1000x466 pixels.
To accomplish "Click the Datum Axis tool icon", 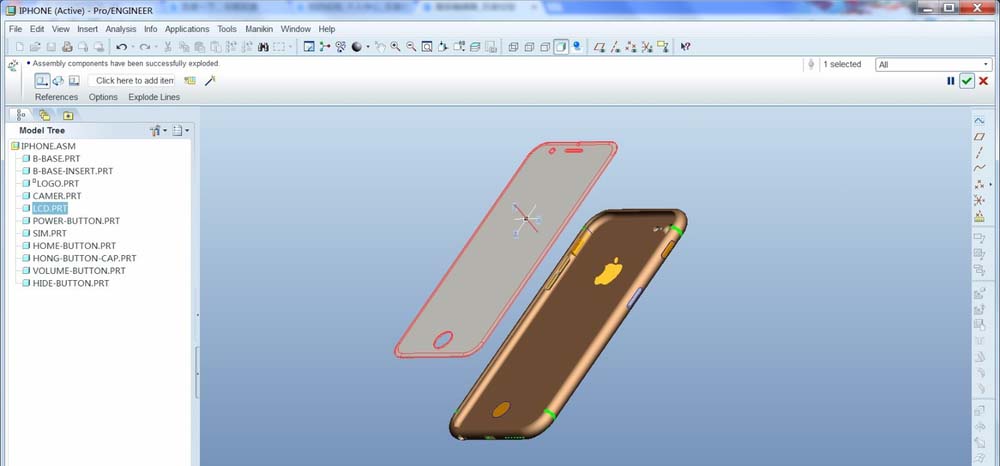I will point(979,152).
